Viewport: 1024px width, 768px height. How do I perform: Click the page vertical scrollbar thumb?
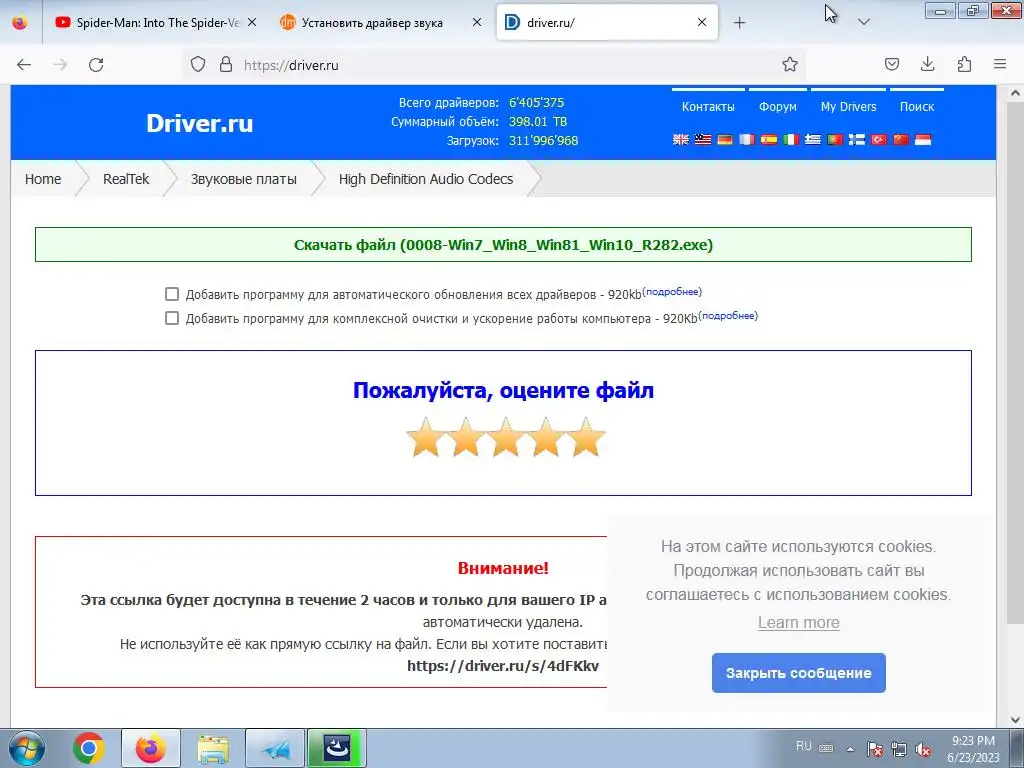click(x=1015, y=362)
